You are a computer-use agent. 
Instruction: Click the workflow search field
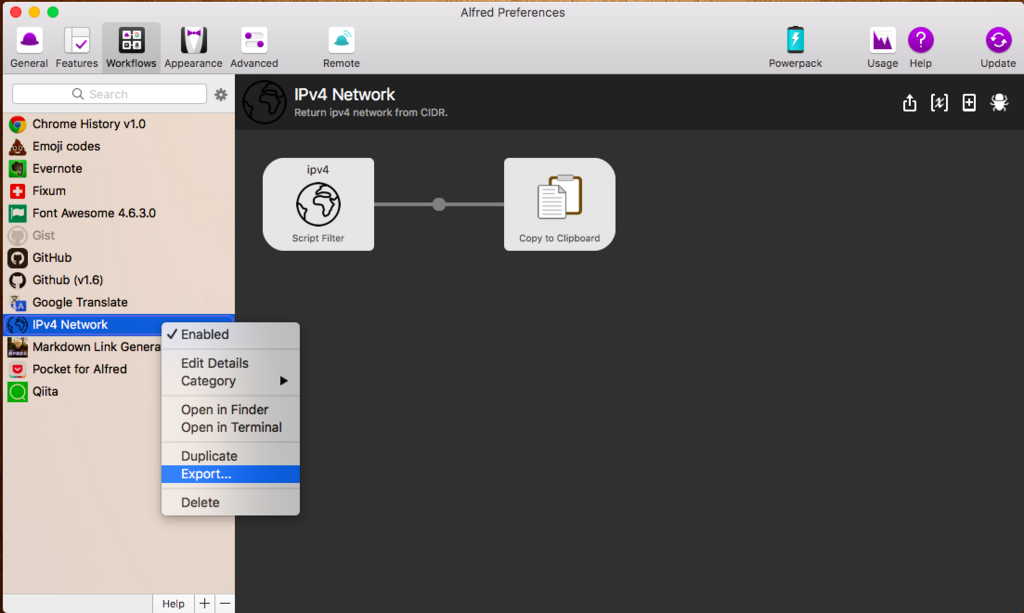109,94
